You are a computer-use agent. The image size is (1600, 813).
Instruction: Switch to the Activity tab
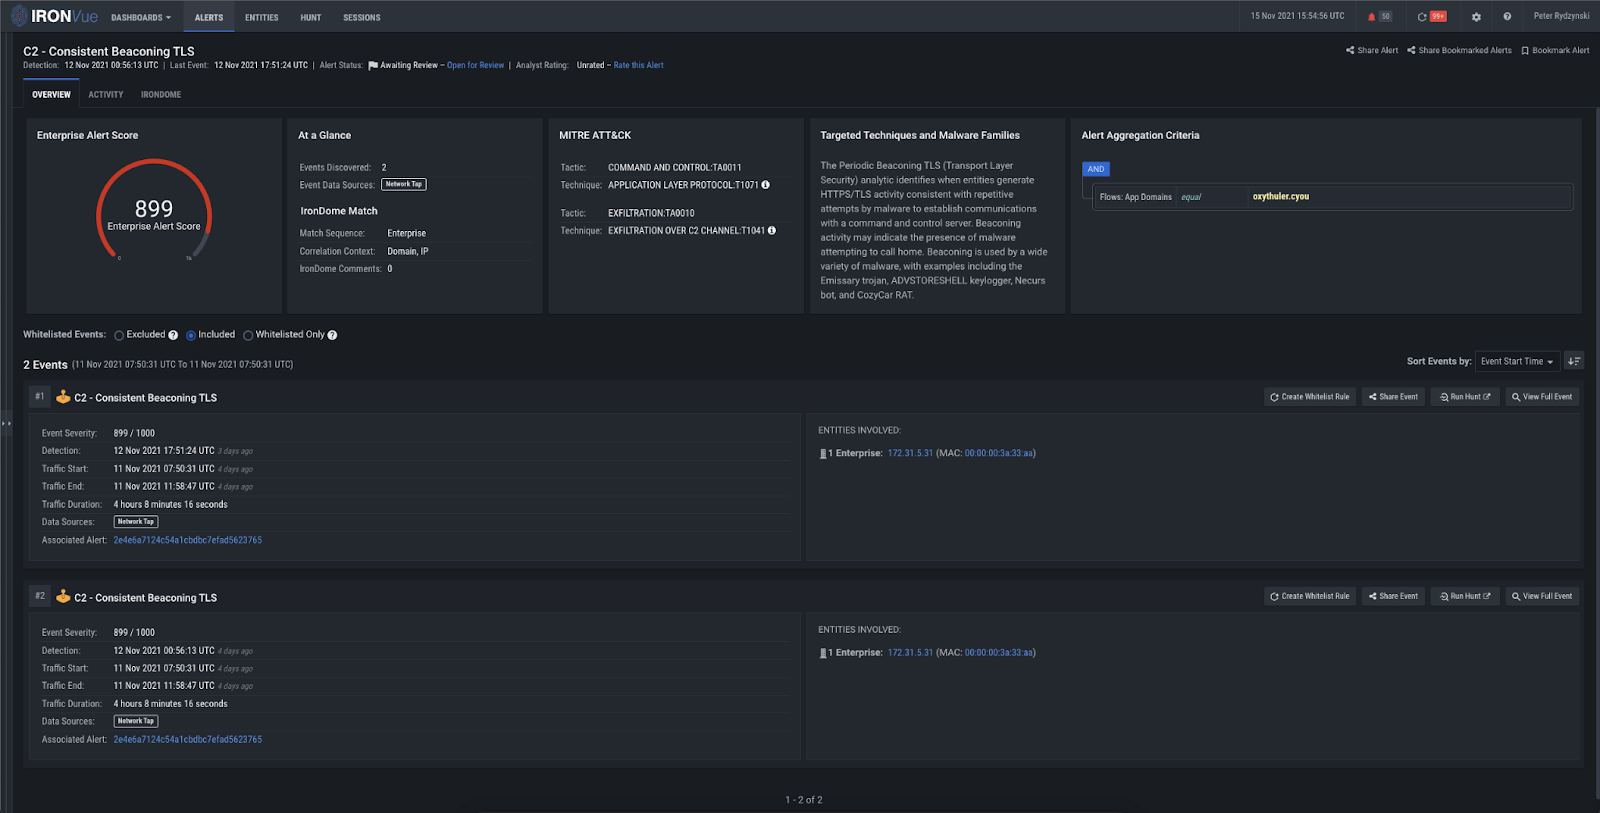coord(106,95)
